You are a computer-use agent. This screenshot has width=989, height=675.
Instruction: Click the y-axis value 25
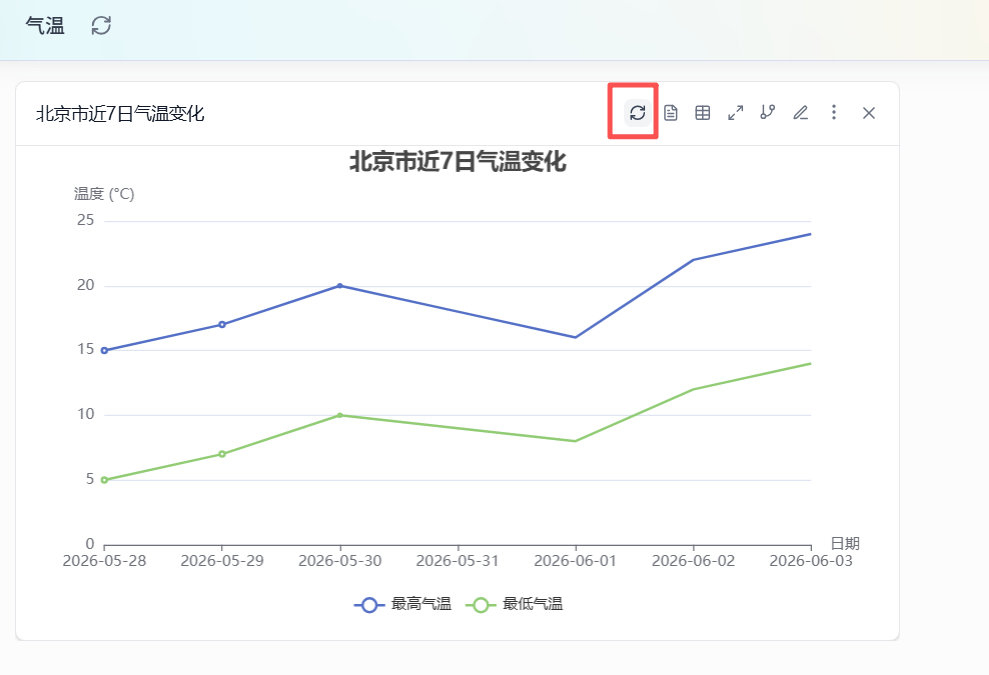[86, 220]
